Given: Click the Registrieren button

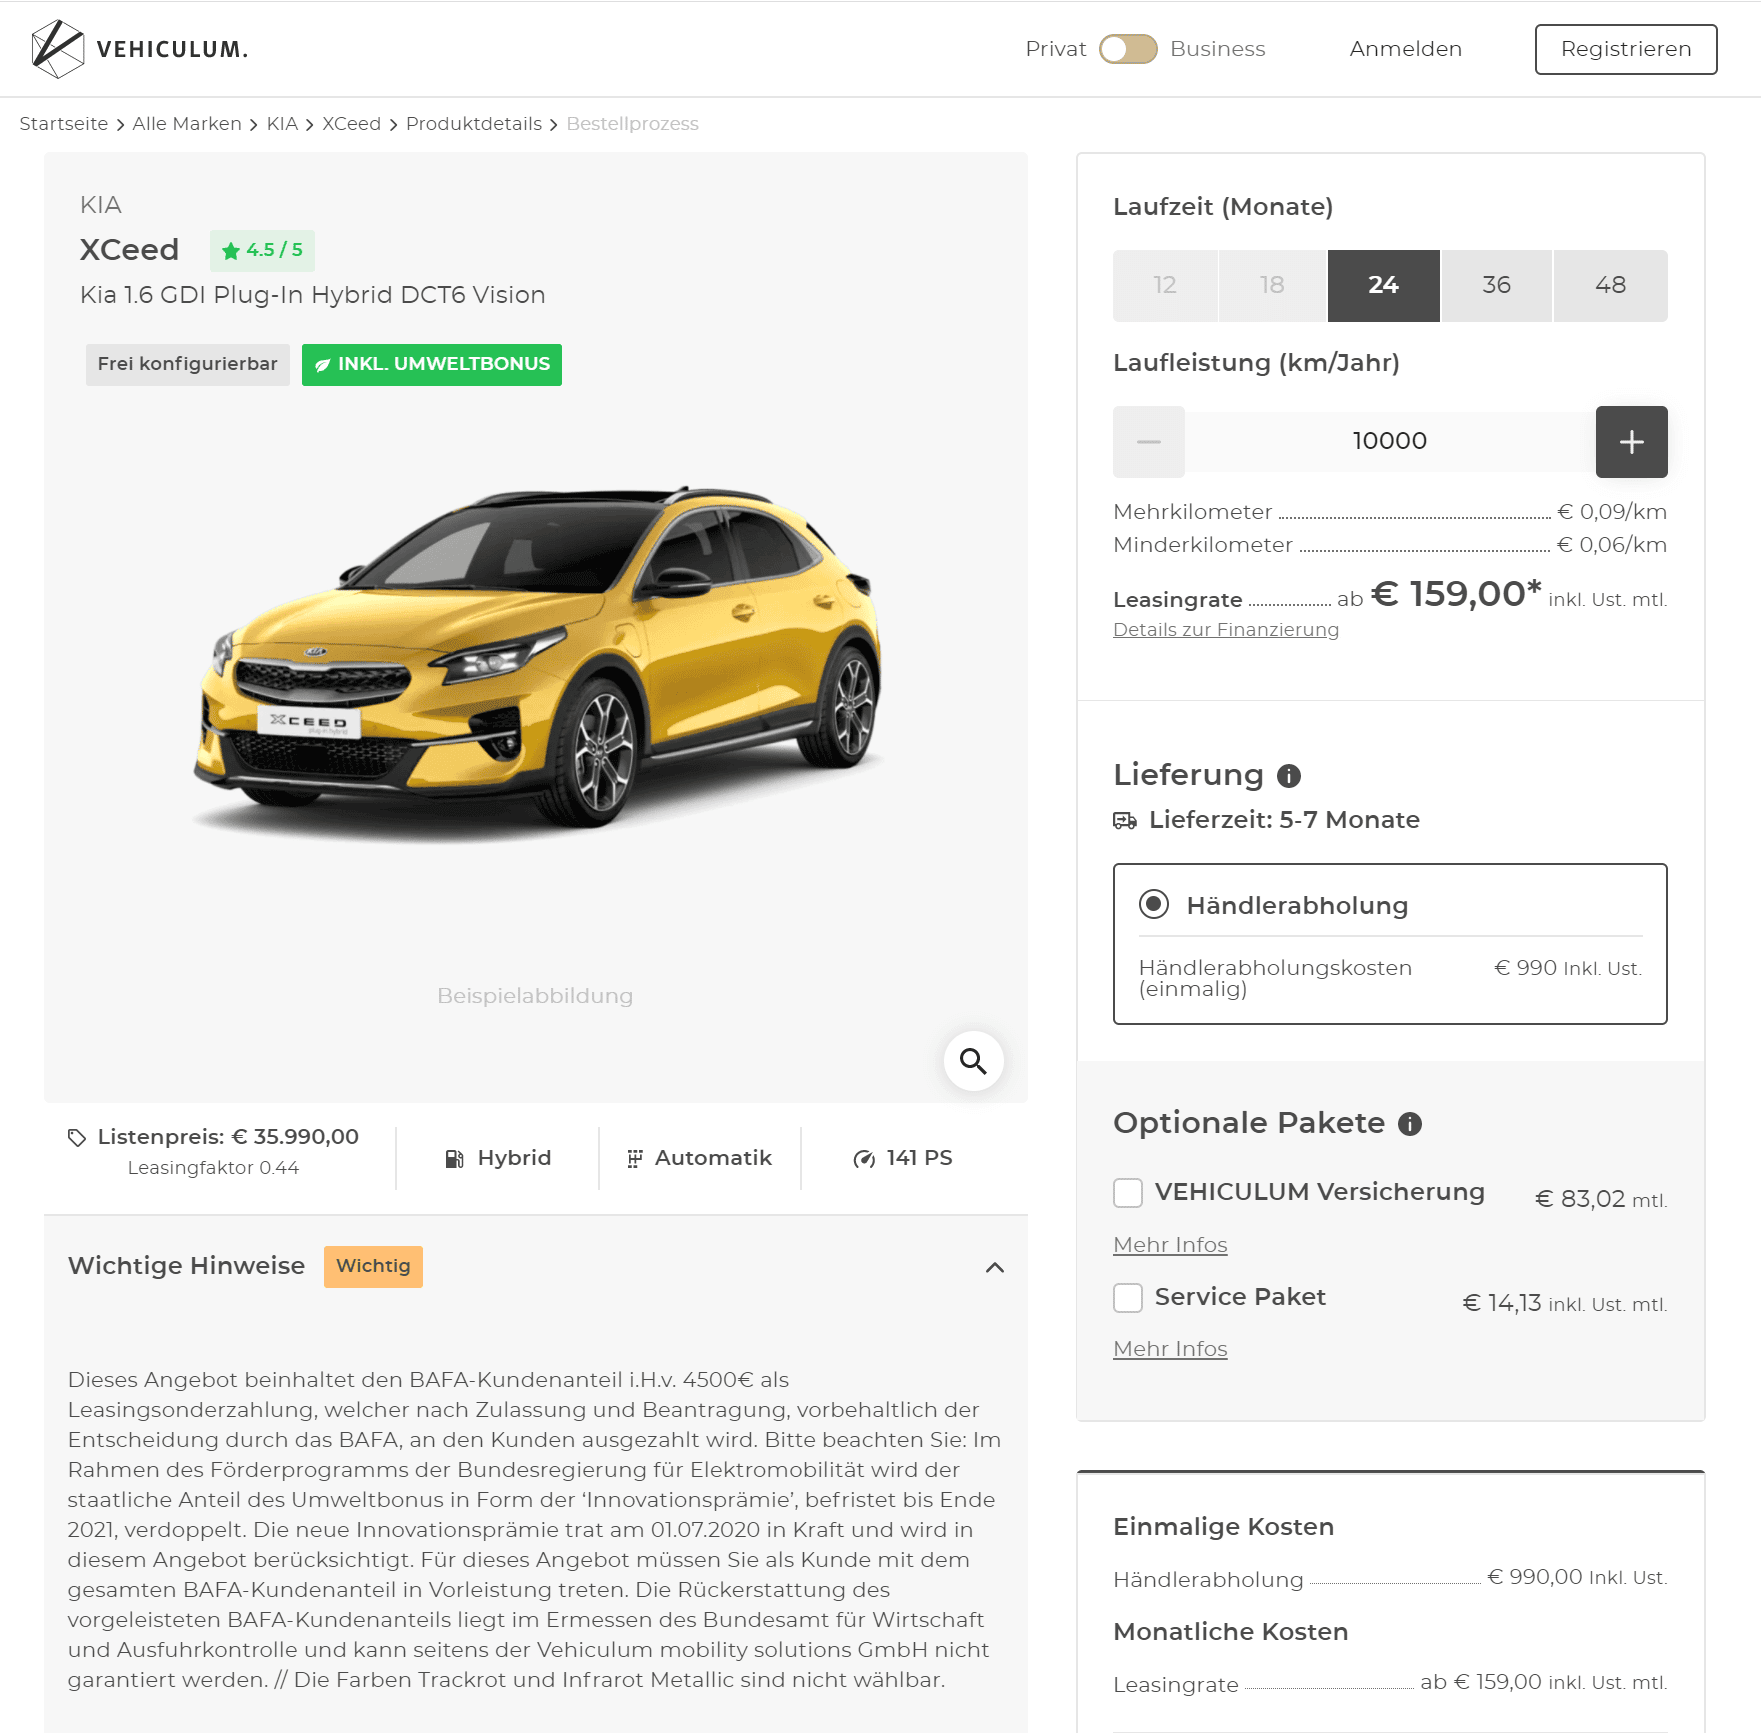Looking at the screenshot, I should click(1626, 49).
